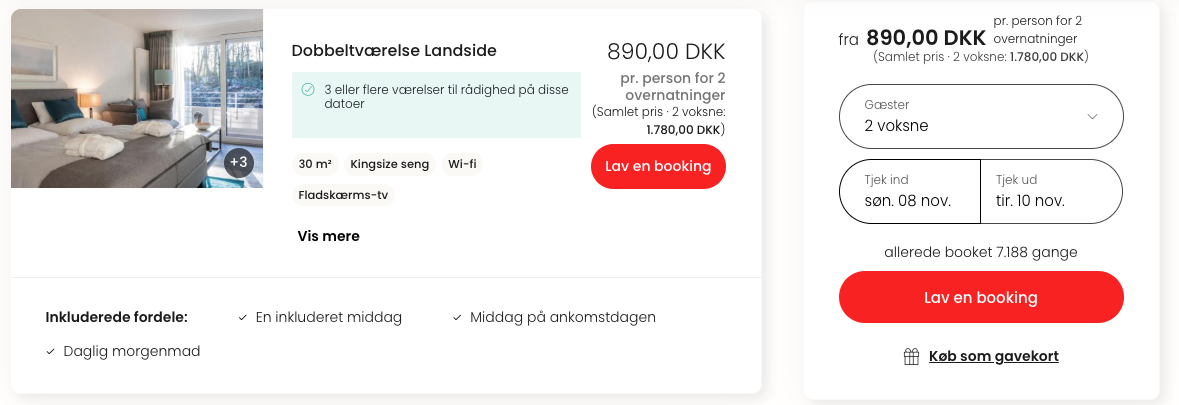
Task: Click the Kingsize seng amenity tag
Action: 389,165
